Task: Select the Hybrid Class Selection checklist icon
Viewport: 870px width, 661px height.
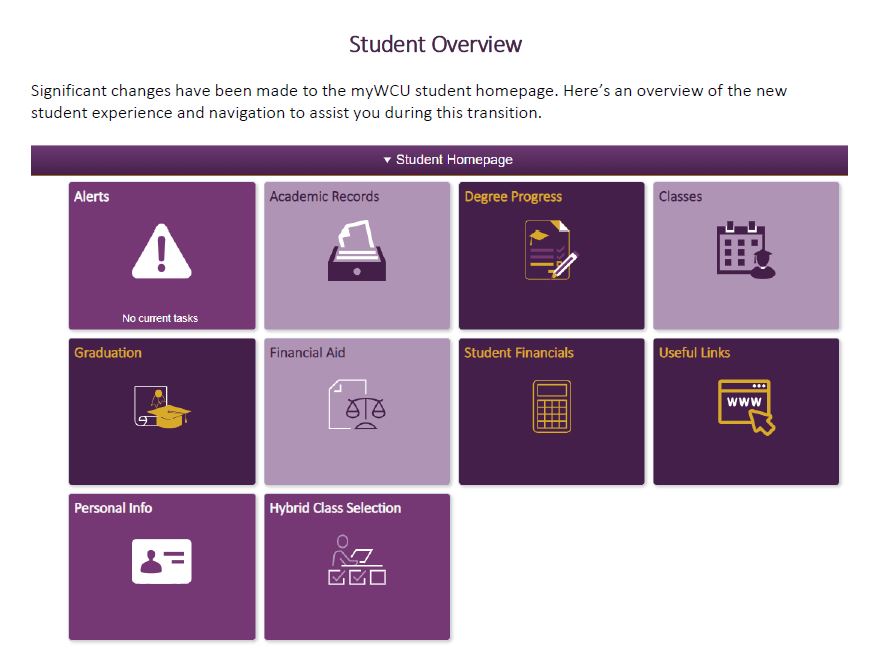Action: pyautogui.click(x=357, y=560)
